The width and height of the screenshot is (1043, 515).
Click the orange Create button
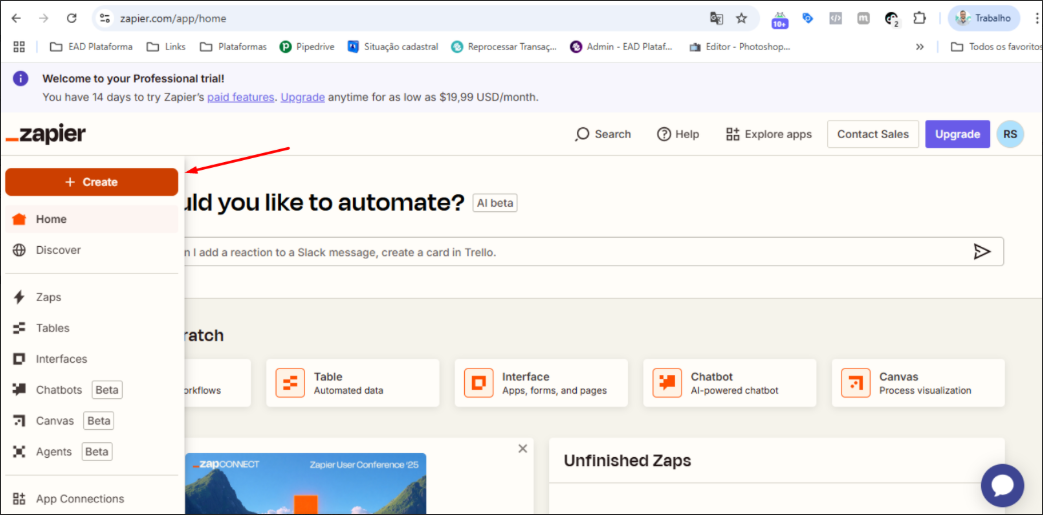coord(91,182)
